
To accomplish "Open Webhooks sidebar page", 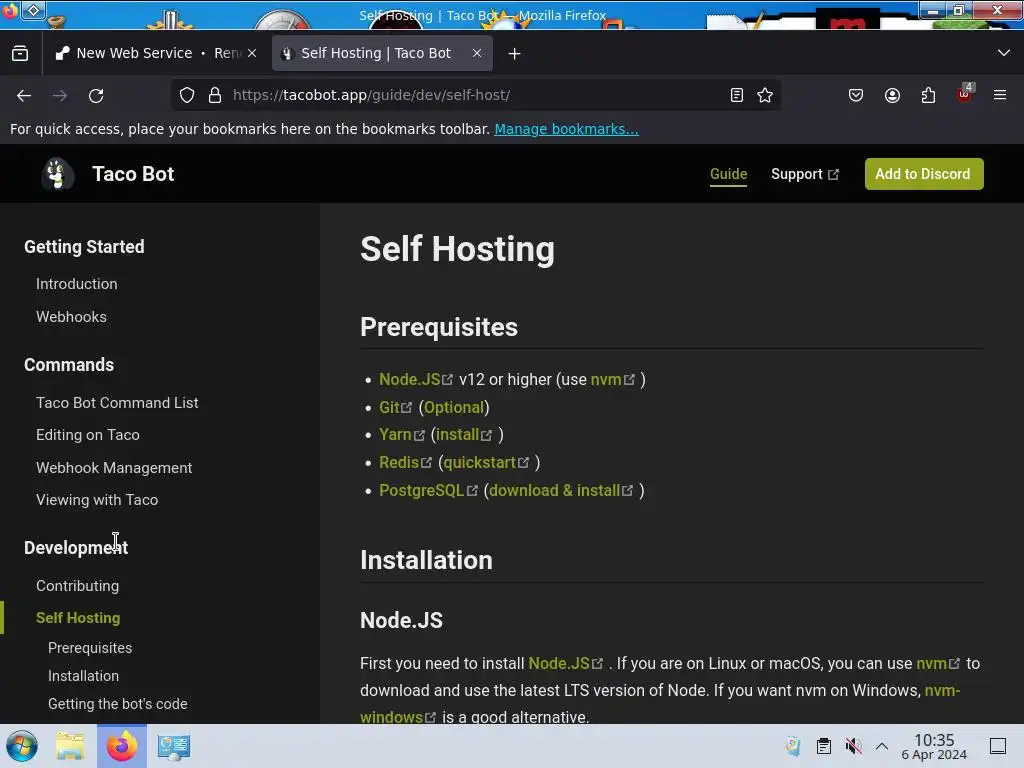I will 71,317.
